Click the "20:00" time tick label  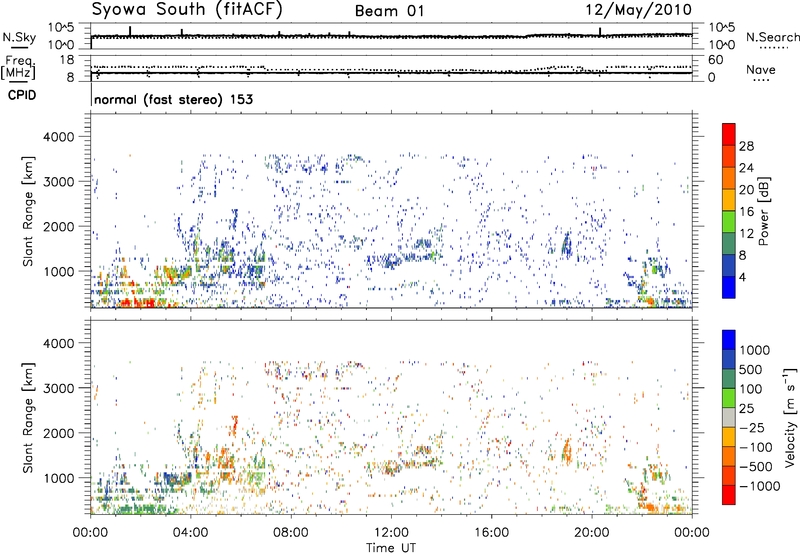click(x=592, y=533)
